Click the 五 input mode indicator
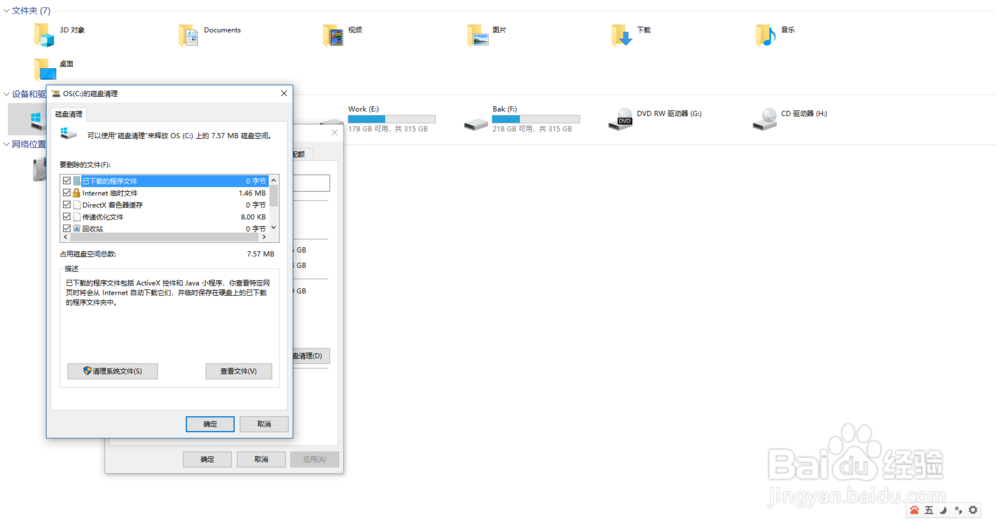 coord(929,510)
